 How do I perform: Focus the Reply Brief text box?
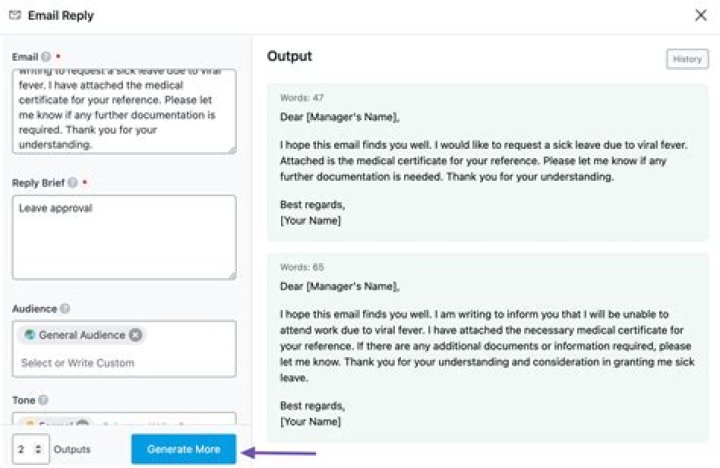[x=124, y=237]
